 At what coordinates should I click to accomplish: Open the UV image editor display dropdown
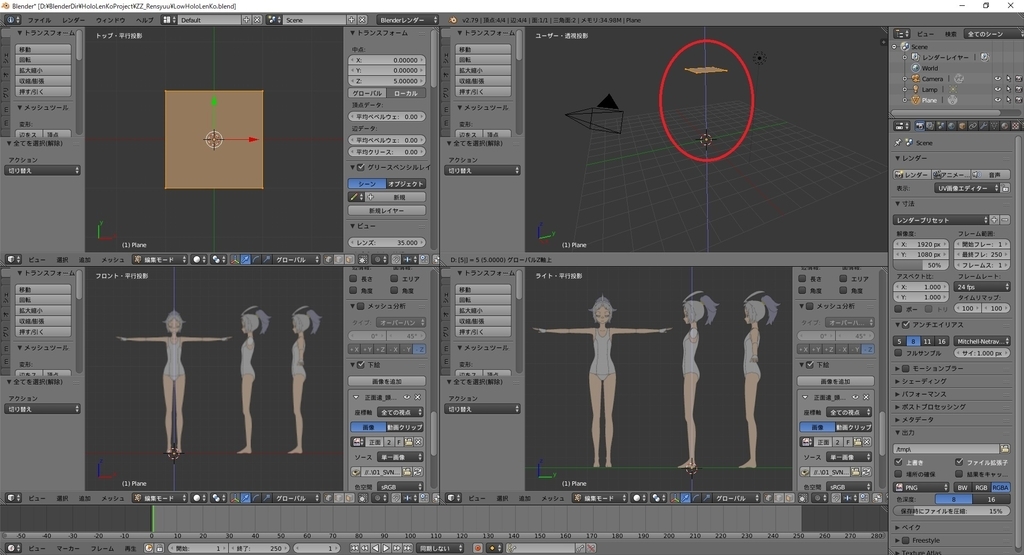[x=967, y=188]
